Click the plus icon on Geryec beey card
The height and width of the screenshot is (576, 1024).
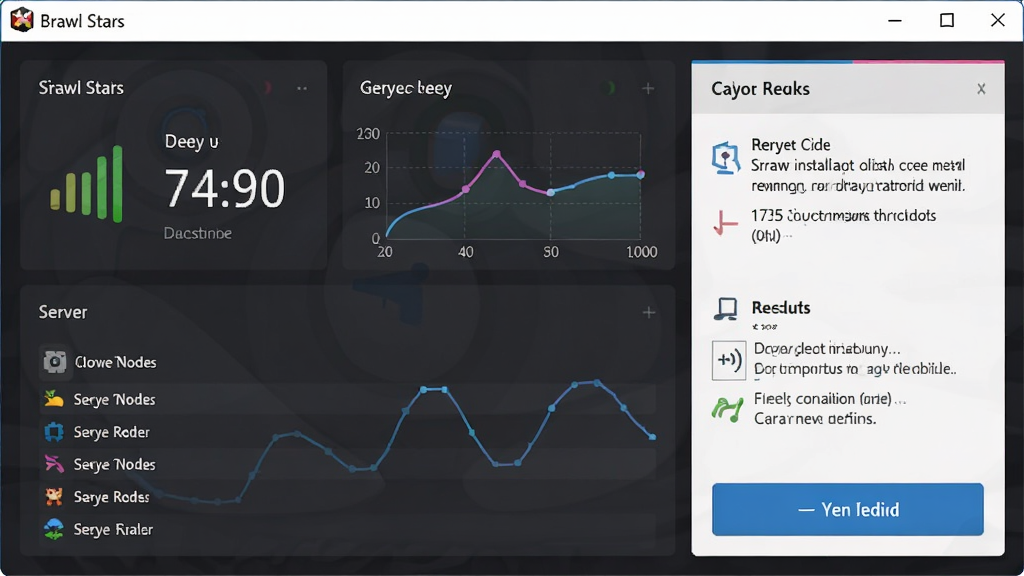[648, 88]
